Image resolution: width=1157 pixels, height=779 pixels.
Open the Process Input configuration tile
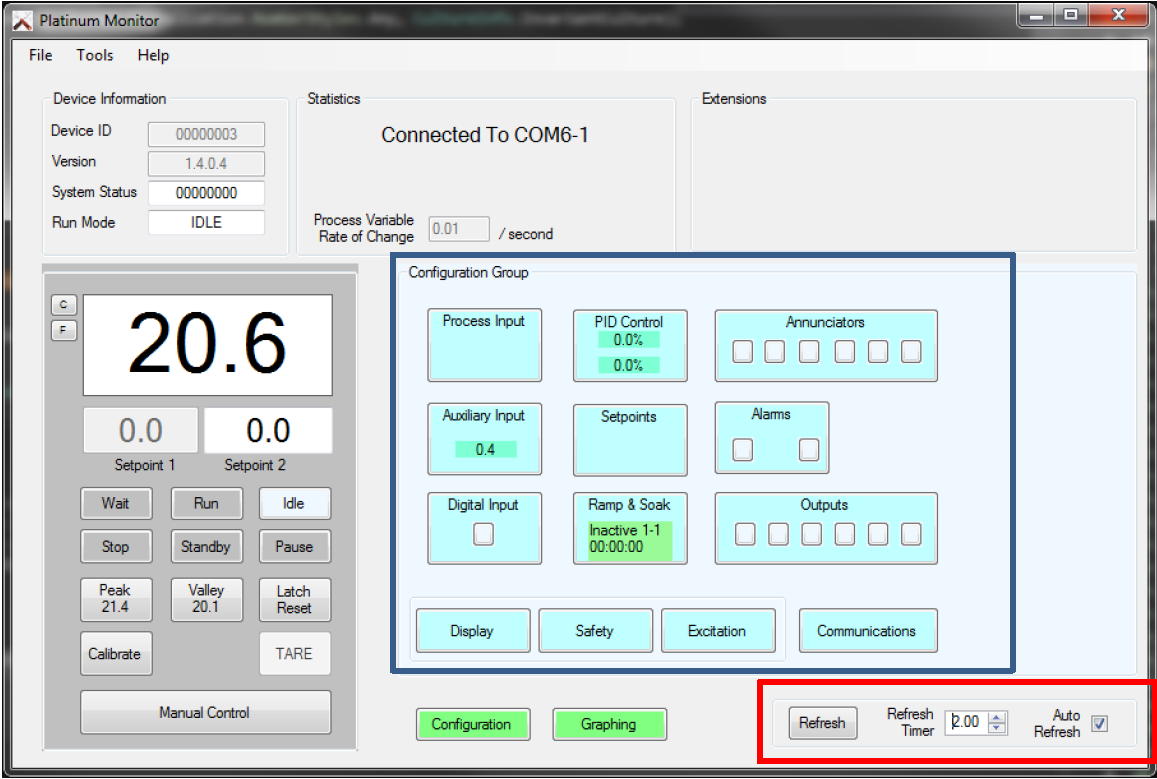tap(484, 345)
